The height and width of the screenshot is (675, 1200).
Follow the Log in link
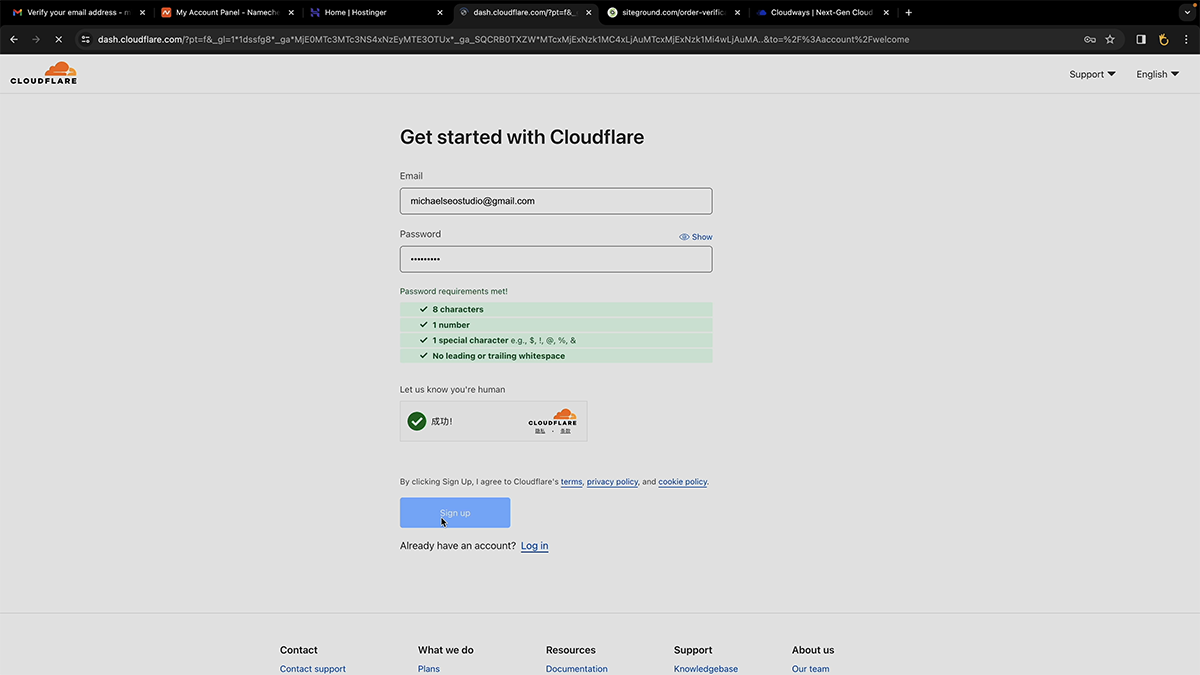[535, 546]
